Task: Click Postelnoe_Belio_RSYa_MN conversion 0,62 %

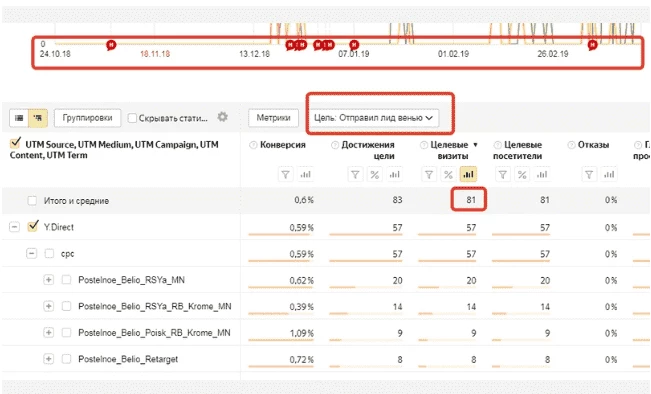Action: click(301, 280)
